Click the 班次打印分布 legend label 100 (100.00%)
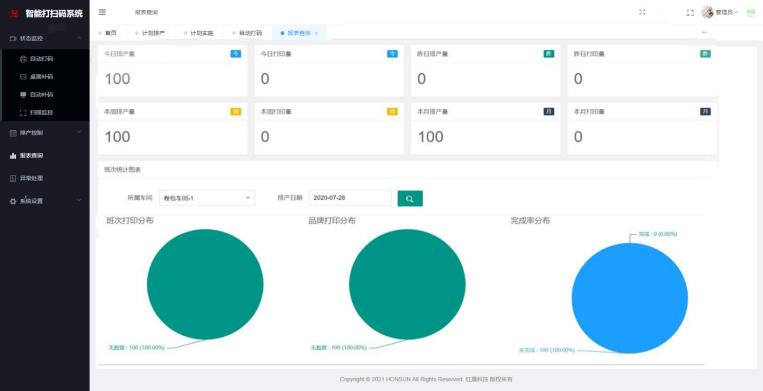Image resolution: width=763 pixels, height=391 pixels. [x=136, y=348]
